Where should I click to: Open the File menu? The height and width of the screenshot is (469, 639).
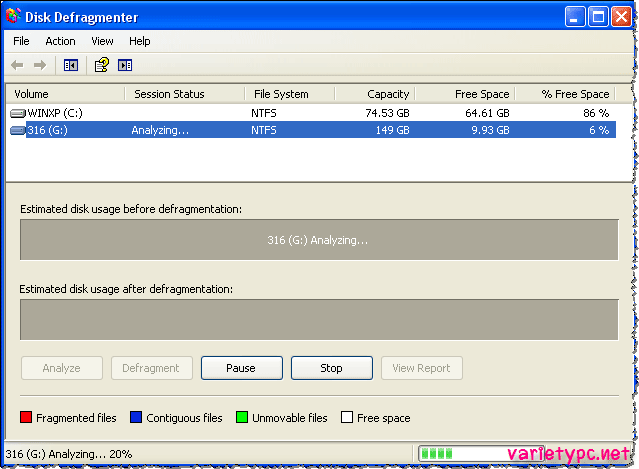(x=21, y=41)
